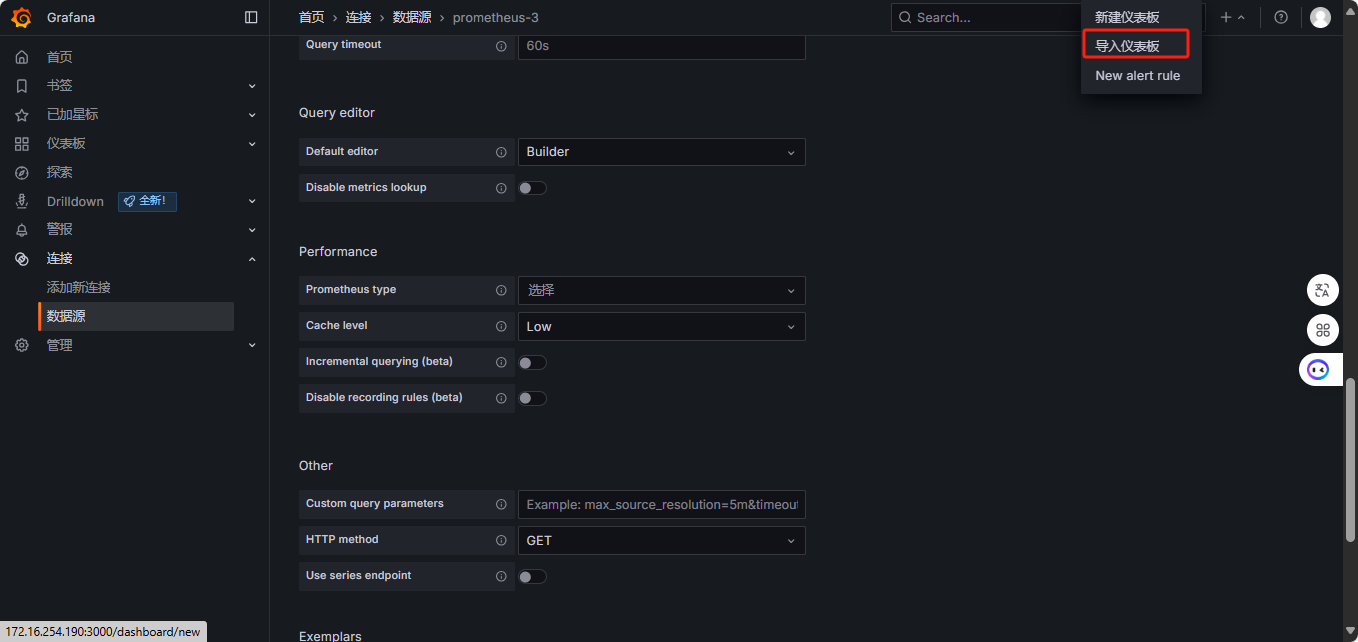Expand 书签 section chevron

click(x=252, y=86)
